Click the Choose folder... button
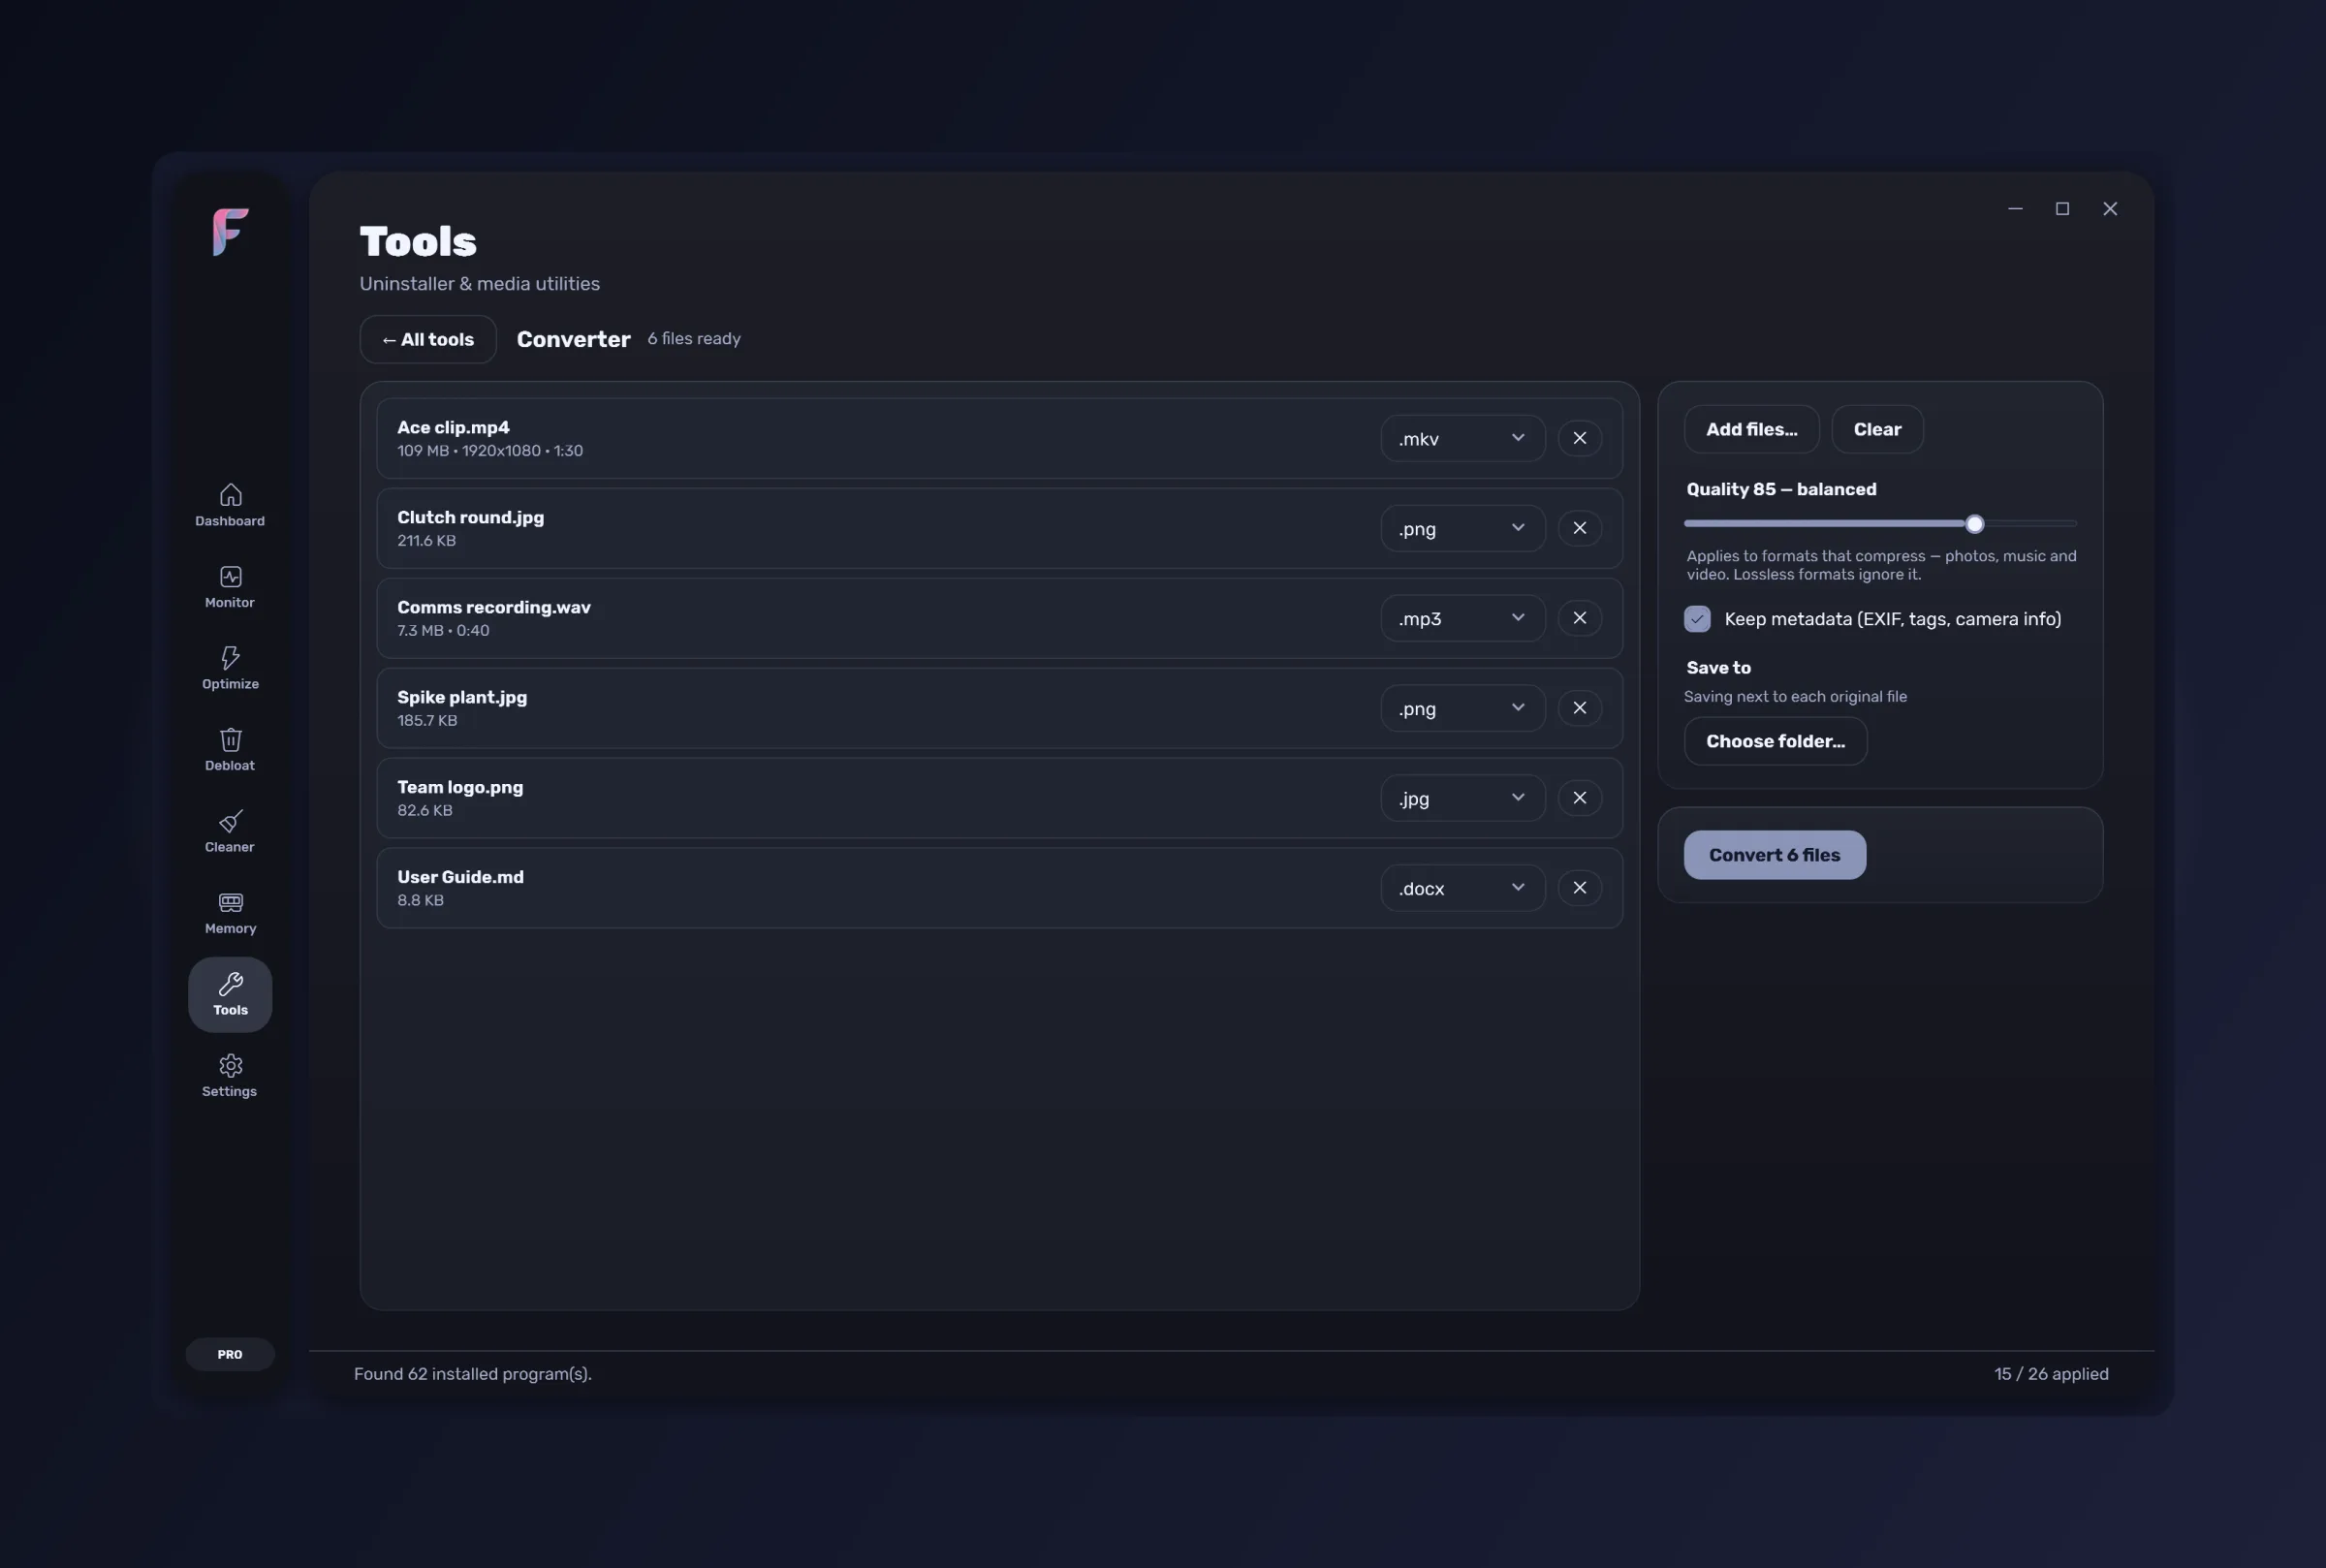The height and width of the screenshot is (1568, 2326). 1775,741
